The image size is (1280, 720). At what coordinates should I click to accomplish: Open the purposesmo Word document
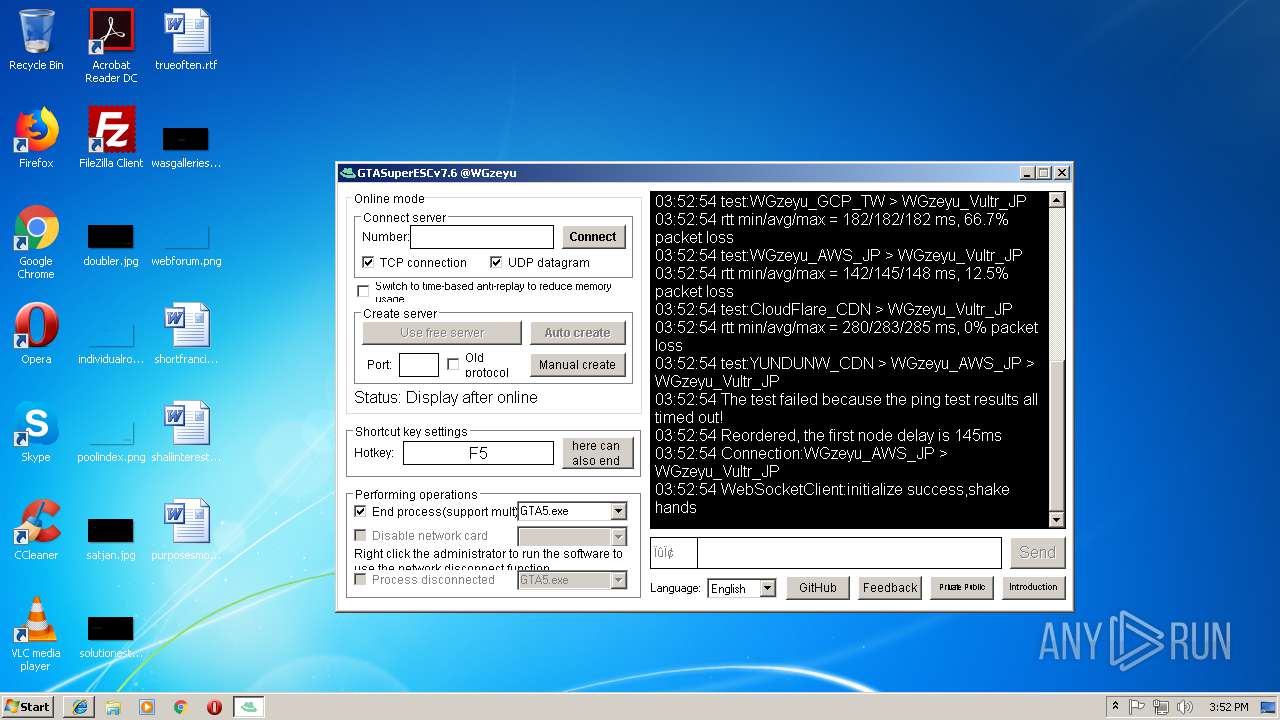(x=186, y=530)
